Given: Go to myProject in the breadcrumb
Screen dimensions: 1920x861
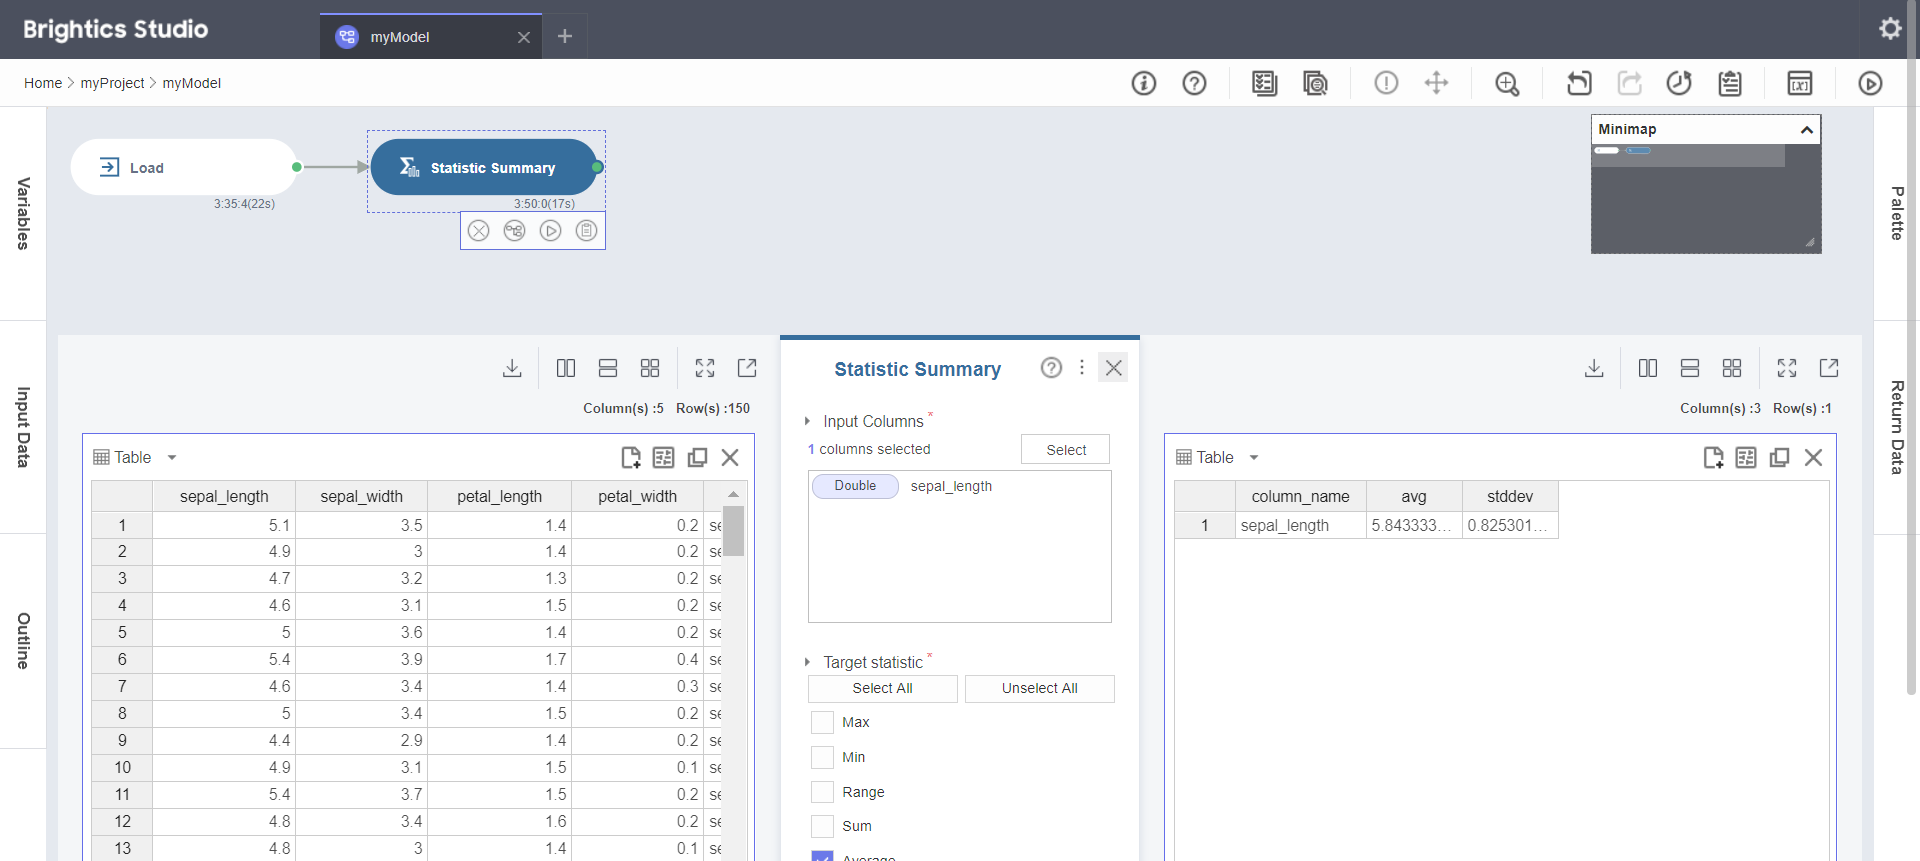Looking at the screenshot, I should coord(112,83).
